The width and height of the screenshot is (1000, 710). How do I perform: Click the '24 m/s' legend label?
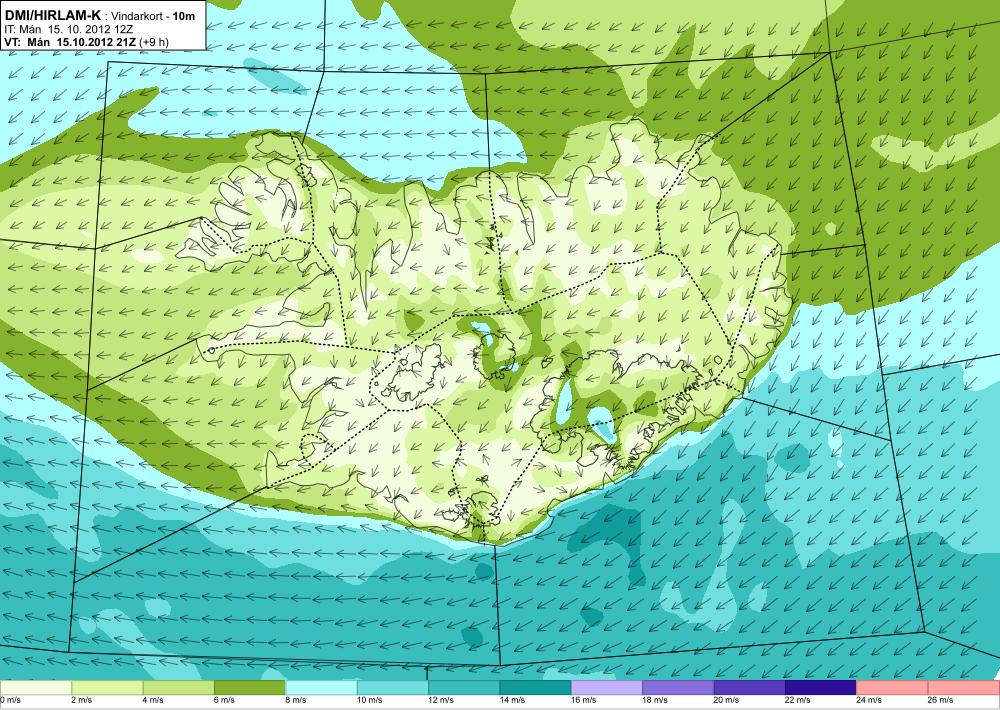coord(870,700)
